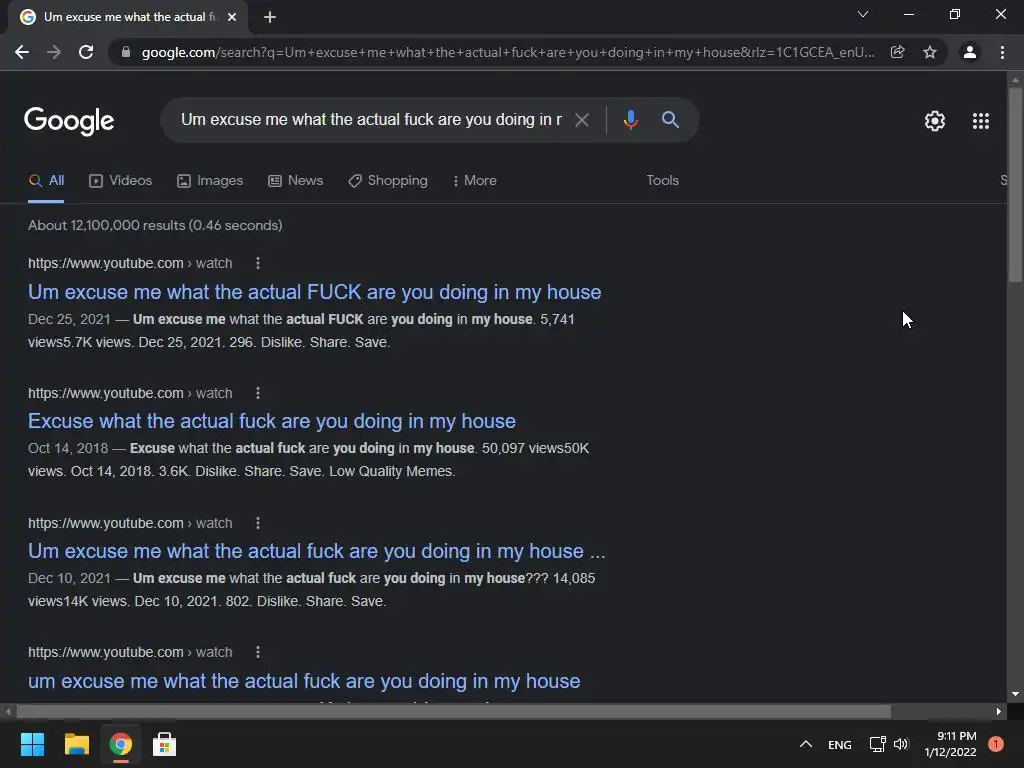
Task: Select the All results tab
Action: pyautogui.click(x=46, y=181)
